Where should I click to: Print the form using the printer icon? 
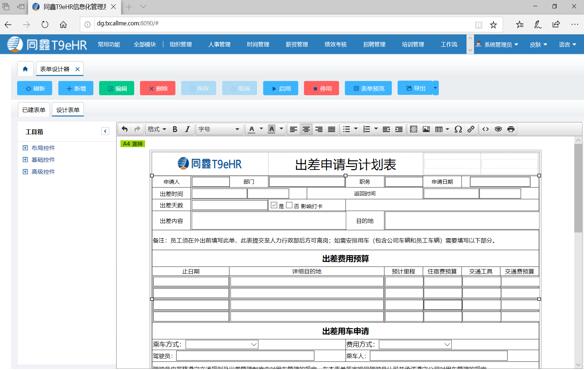(x=511, y=129)
